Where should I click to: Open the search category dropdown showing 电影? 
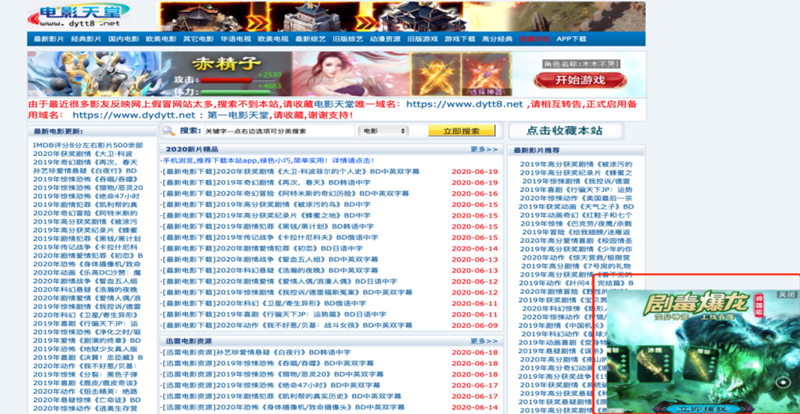[x=383, y=131]
